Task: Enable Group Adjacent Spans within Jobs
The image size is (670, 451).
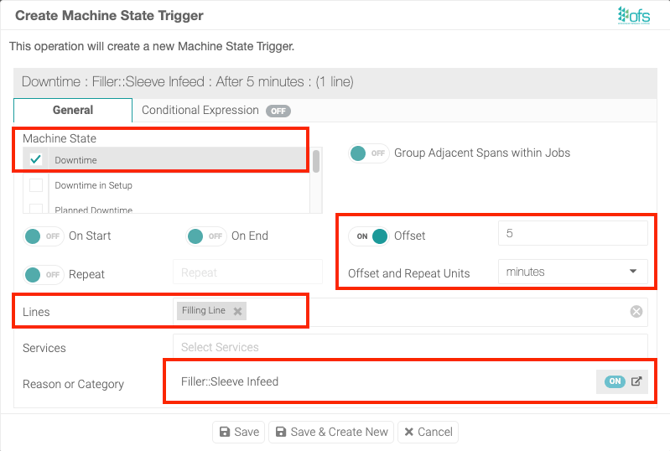Action: coord(368,154)
